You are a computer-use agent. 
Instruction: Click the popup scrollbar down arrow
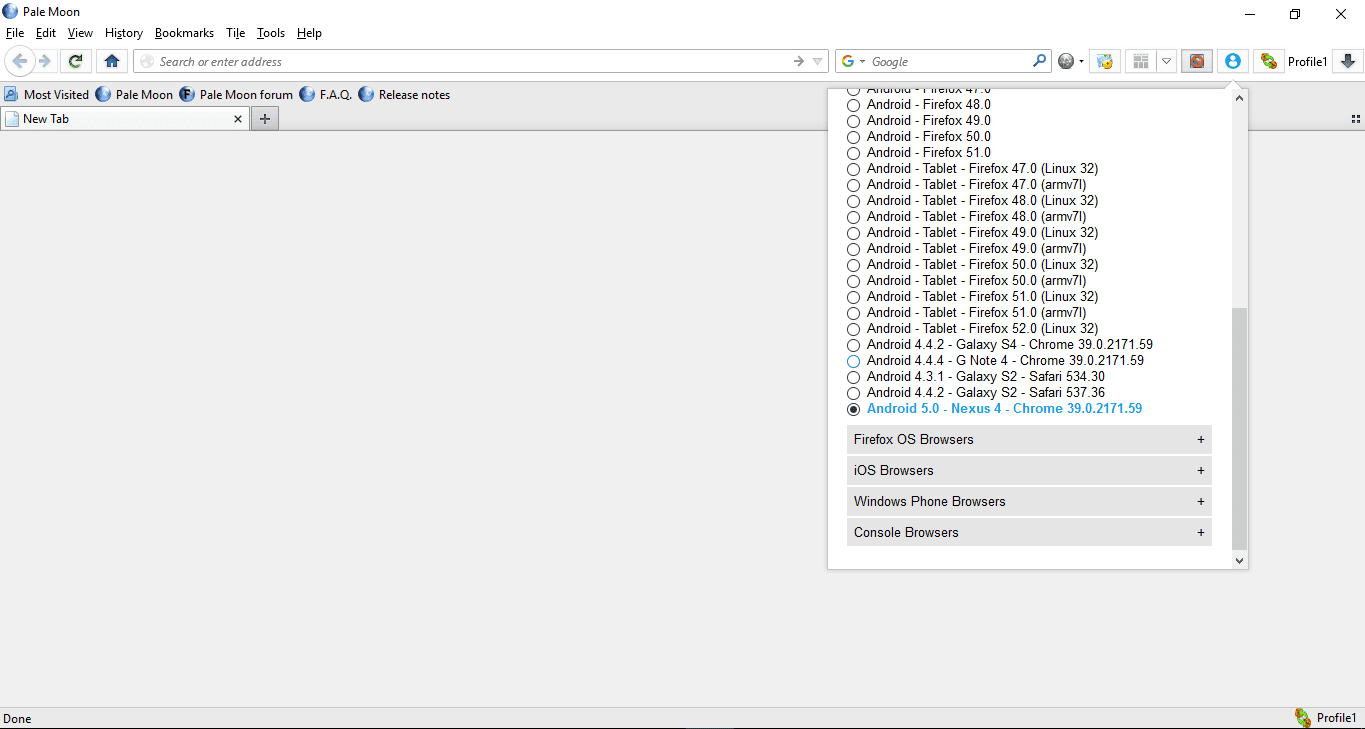point(1240,561)
